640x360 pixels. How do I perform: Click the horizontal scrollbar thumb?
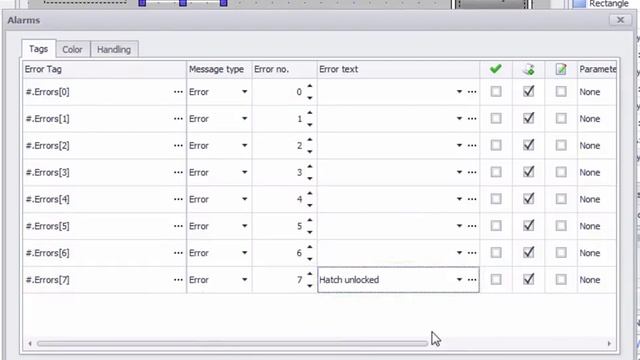point(232,344)
